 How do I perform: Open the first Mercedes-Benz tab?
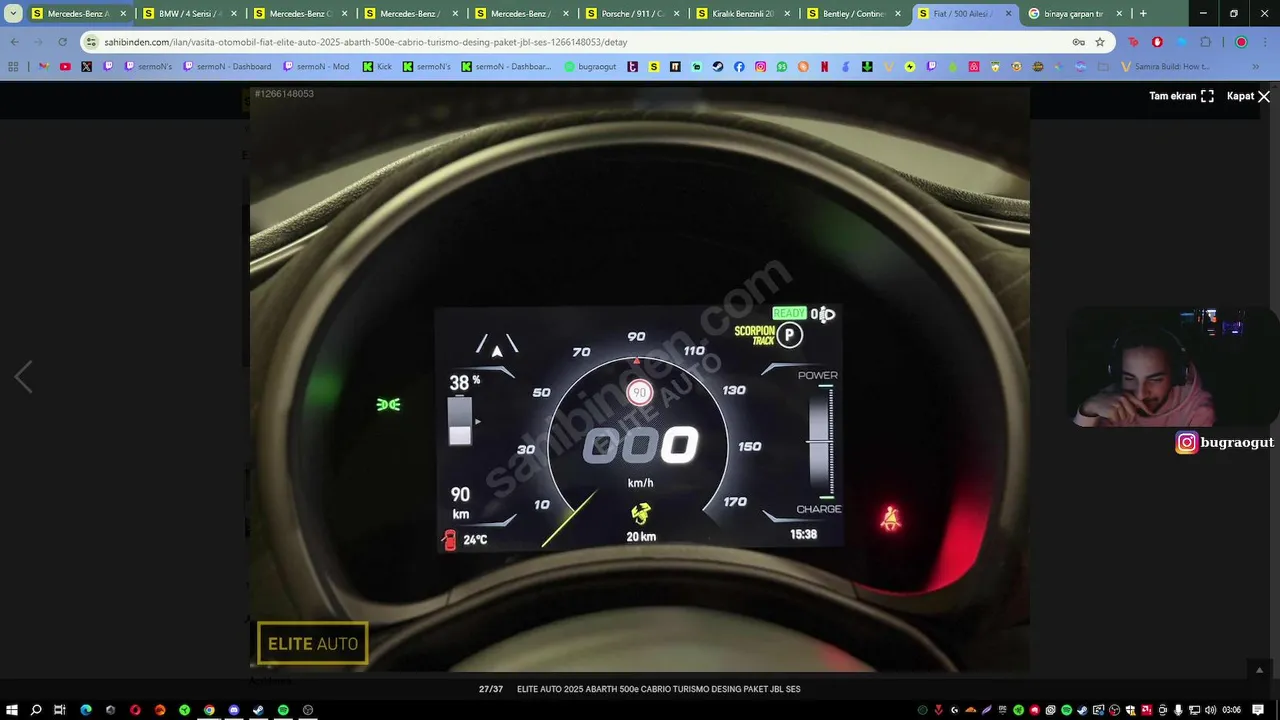click(77, 14)
